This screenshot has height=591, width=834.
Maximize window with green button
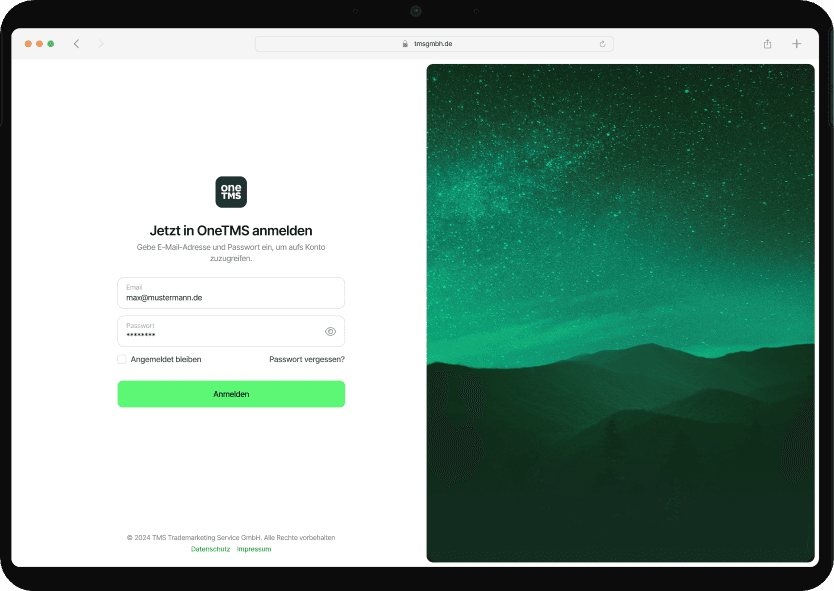pyautogui.click(x=51, y=44)
